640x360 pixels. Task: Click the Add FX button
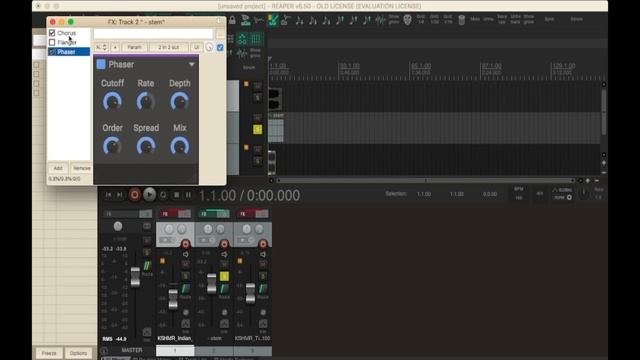click(58, 168)
